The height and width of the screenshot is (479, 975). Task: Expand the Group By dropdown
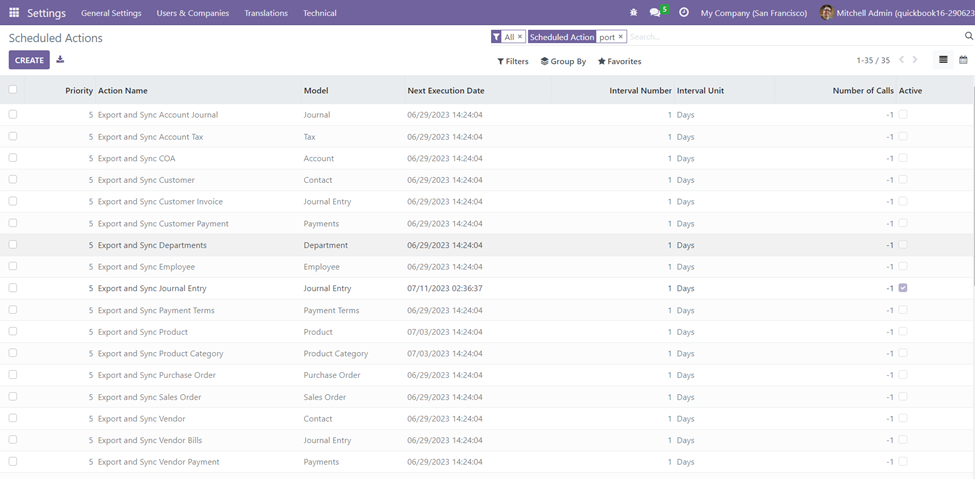coord(563,61)
